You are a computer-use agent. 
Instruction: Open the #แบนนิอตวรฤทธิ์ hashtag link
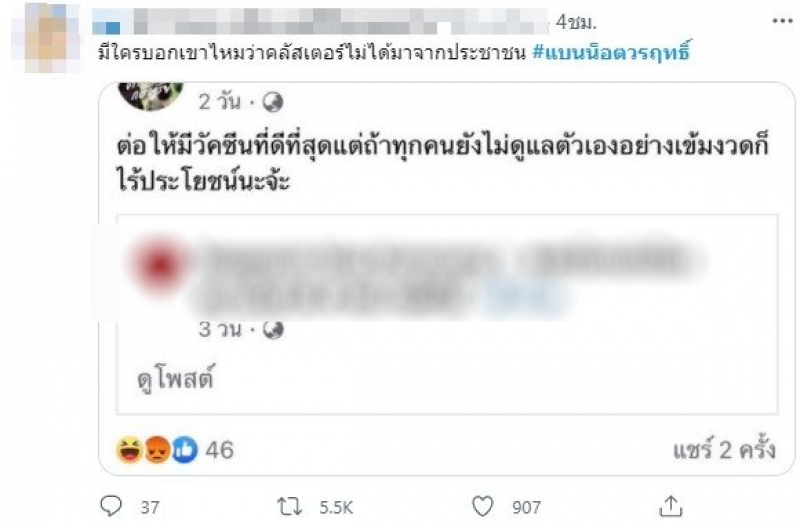(611, 52)
